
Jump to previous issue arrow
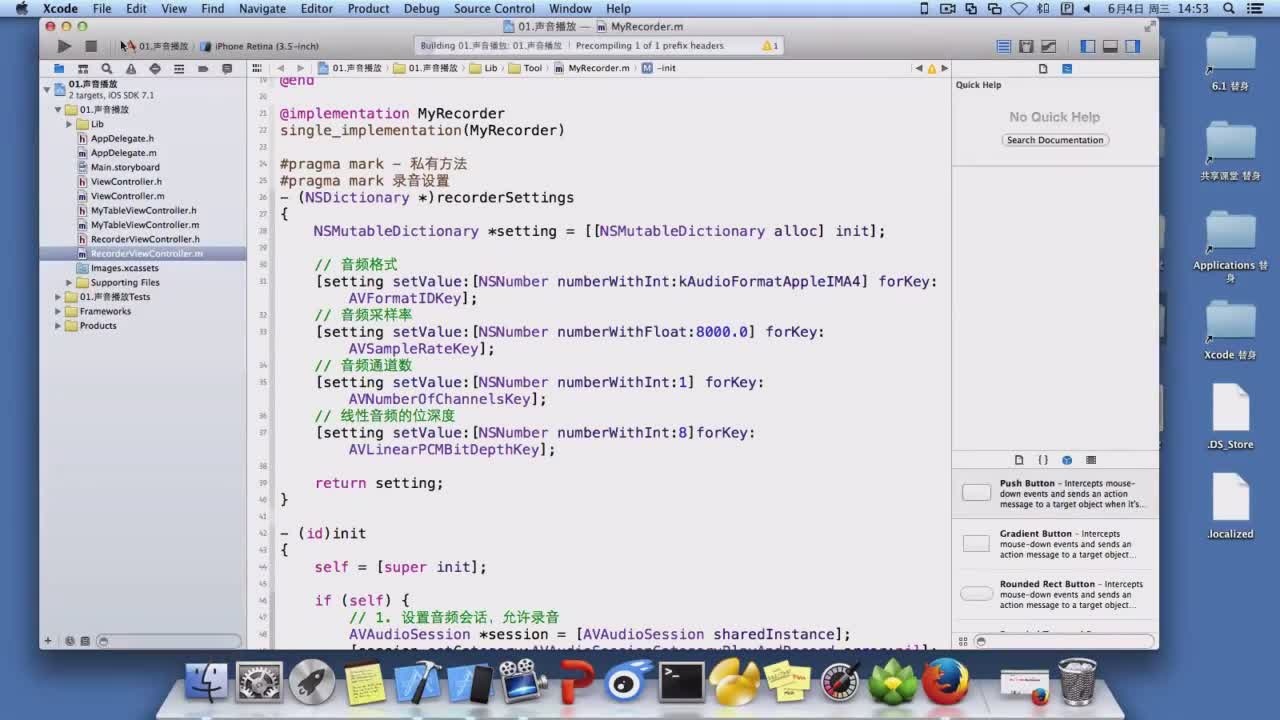tap(919, 68)
